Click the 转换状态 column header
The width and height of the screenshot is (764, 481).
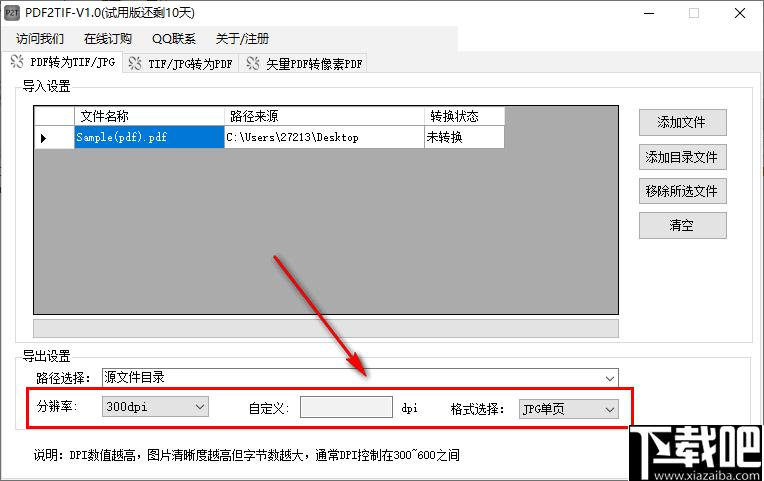click(x=464, y=116)
